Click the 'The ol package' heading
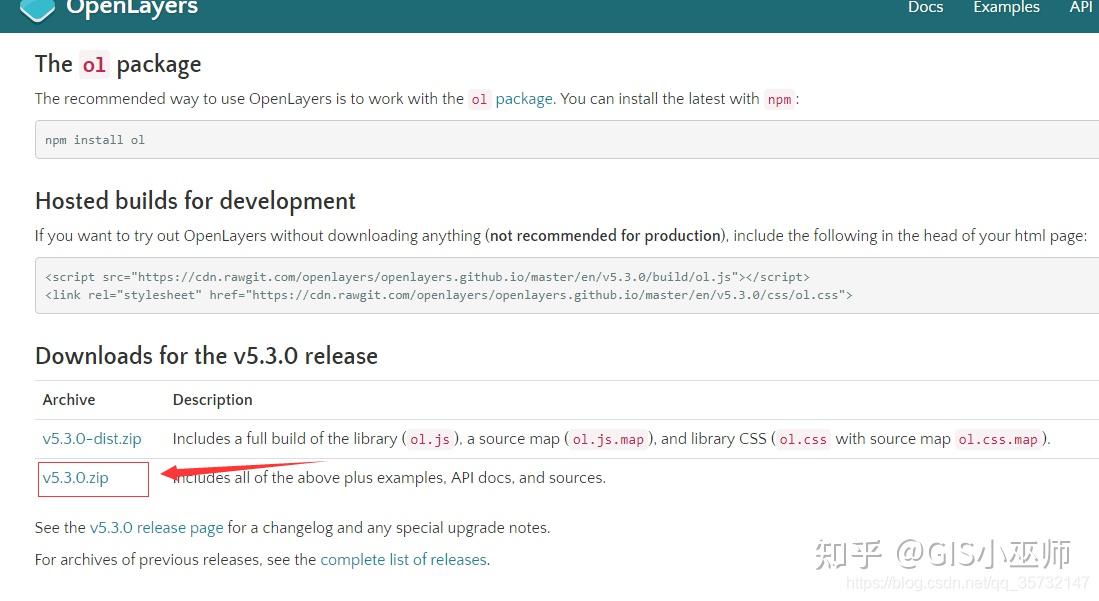The height and width of the screenshot is (601, 1099). pos(118,65)
